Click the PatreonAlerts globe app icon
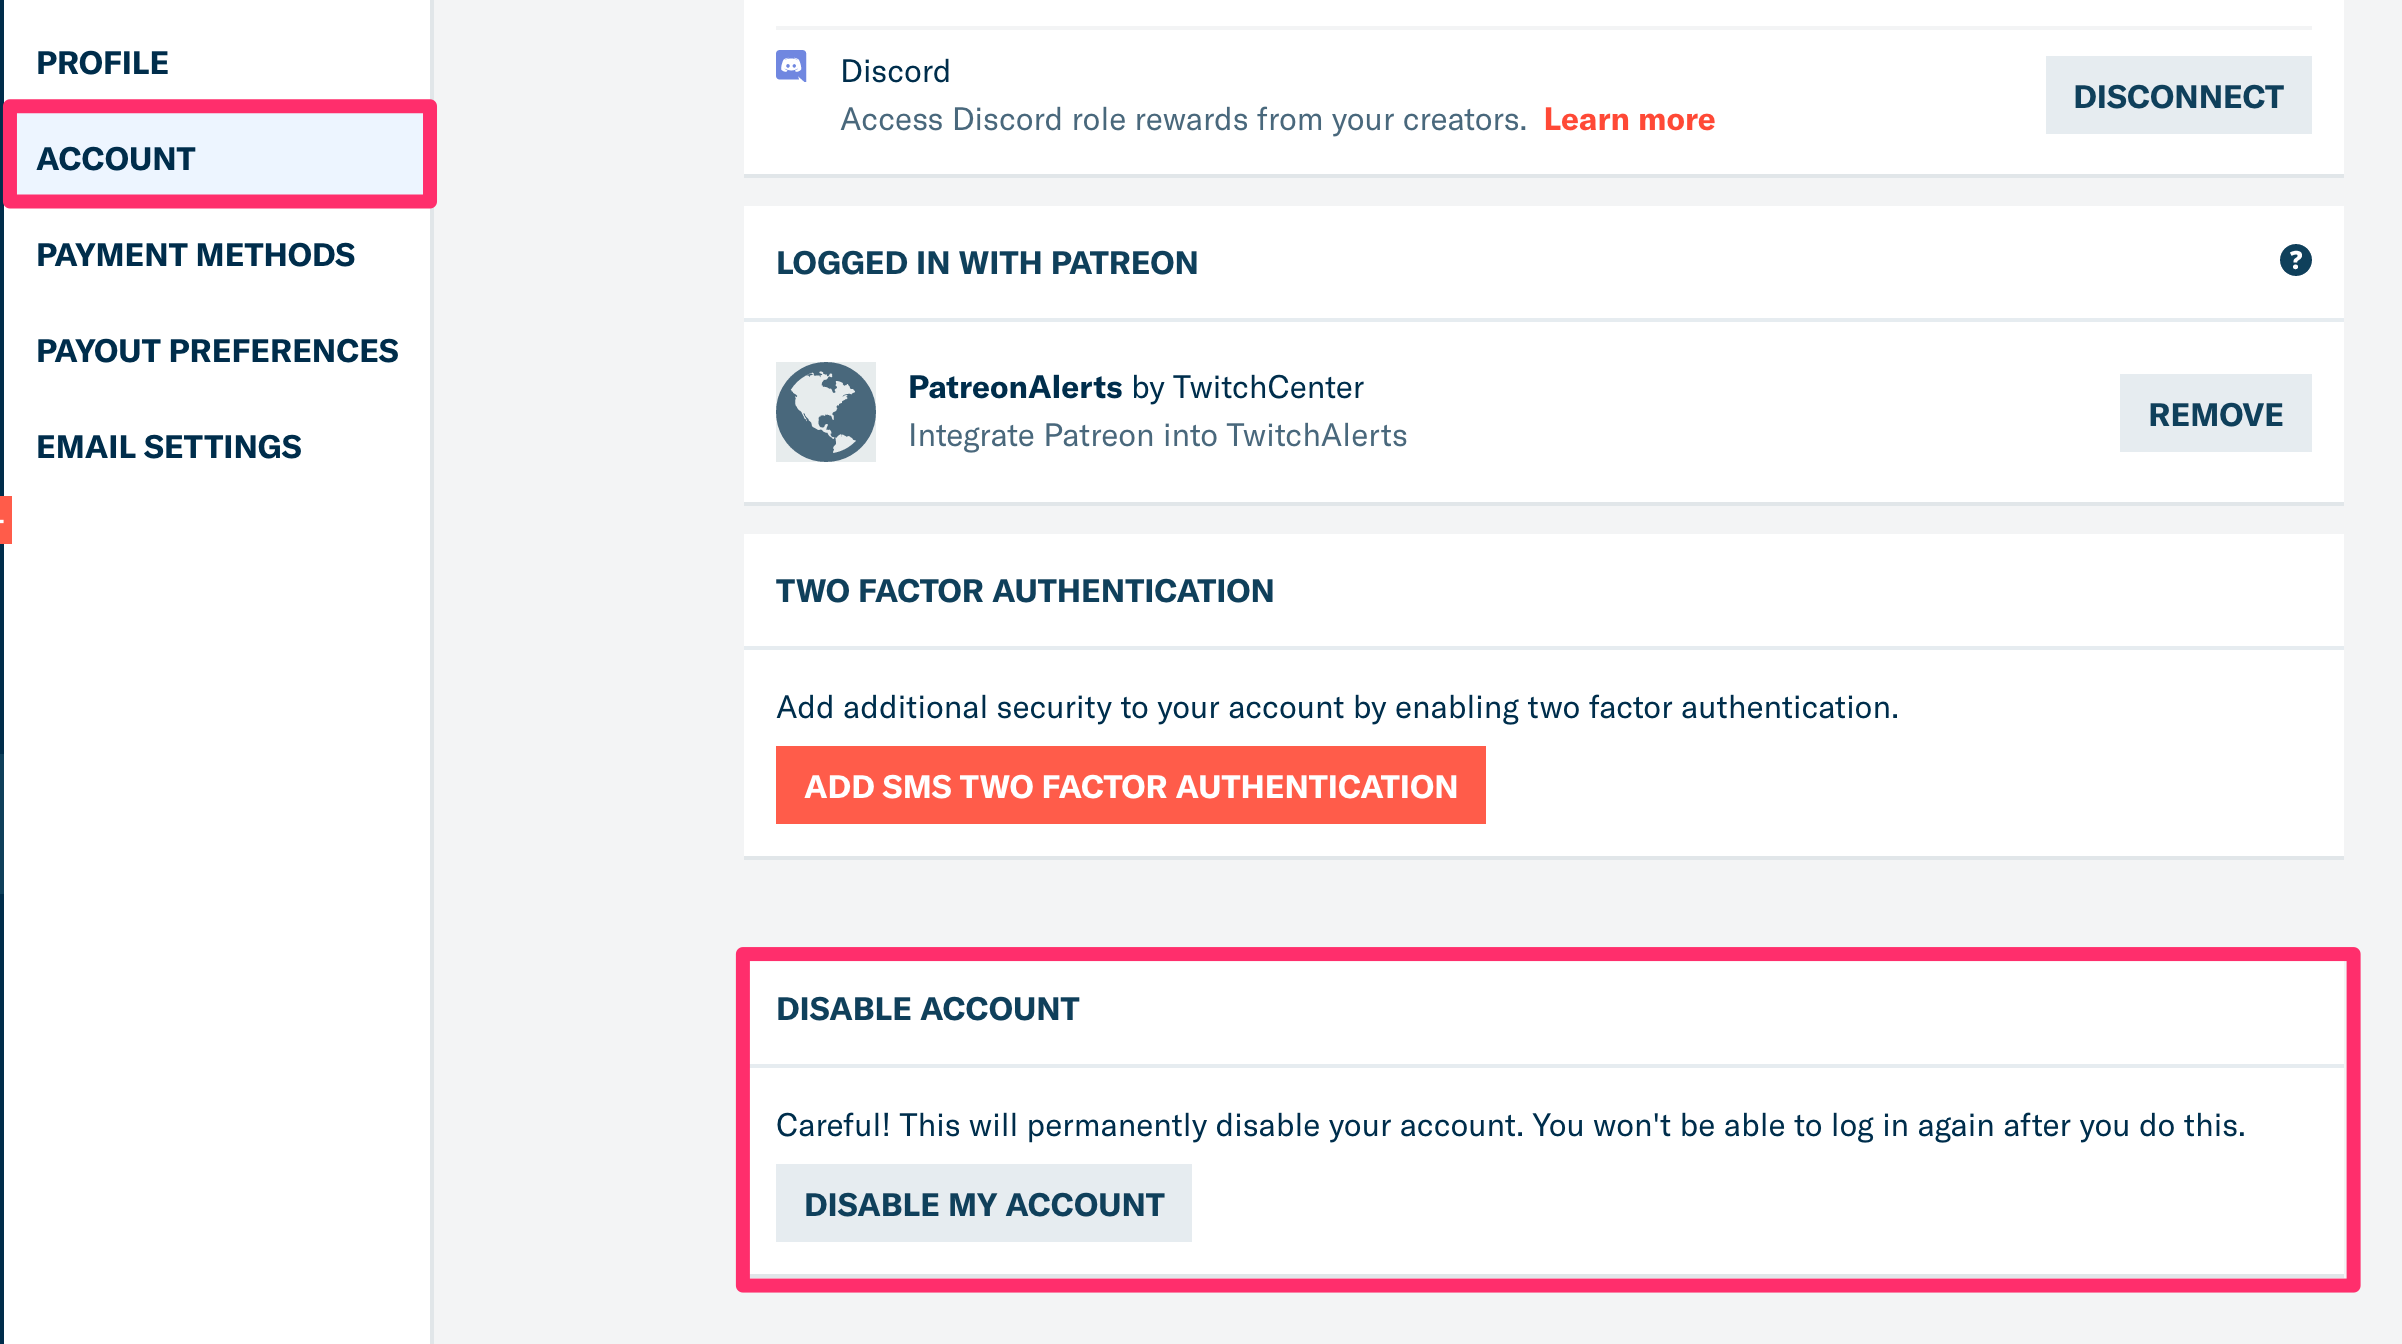The width and height of the screenshot is (2402, 1344). click(826, 412)
